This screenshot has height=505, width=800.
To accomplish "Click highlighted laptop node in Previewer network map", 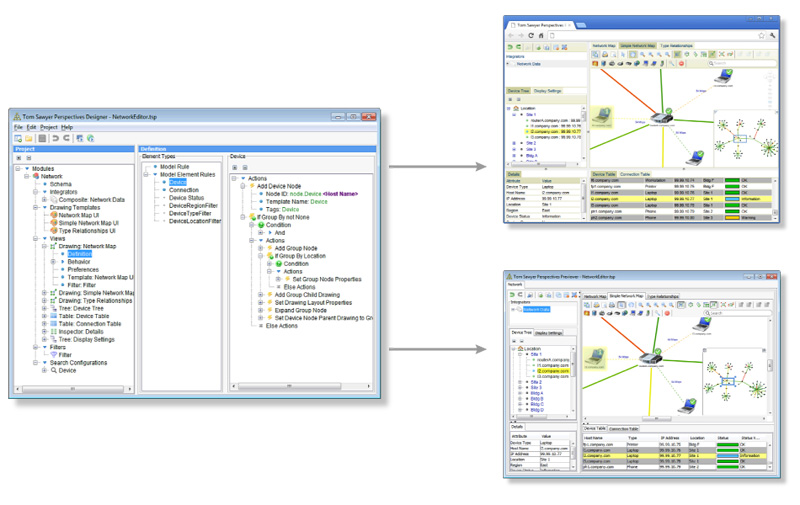I will [x=594, y=358].
